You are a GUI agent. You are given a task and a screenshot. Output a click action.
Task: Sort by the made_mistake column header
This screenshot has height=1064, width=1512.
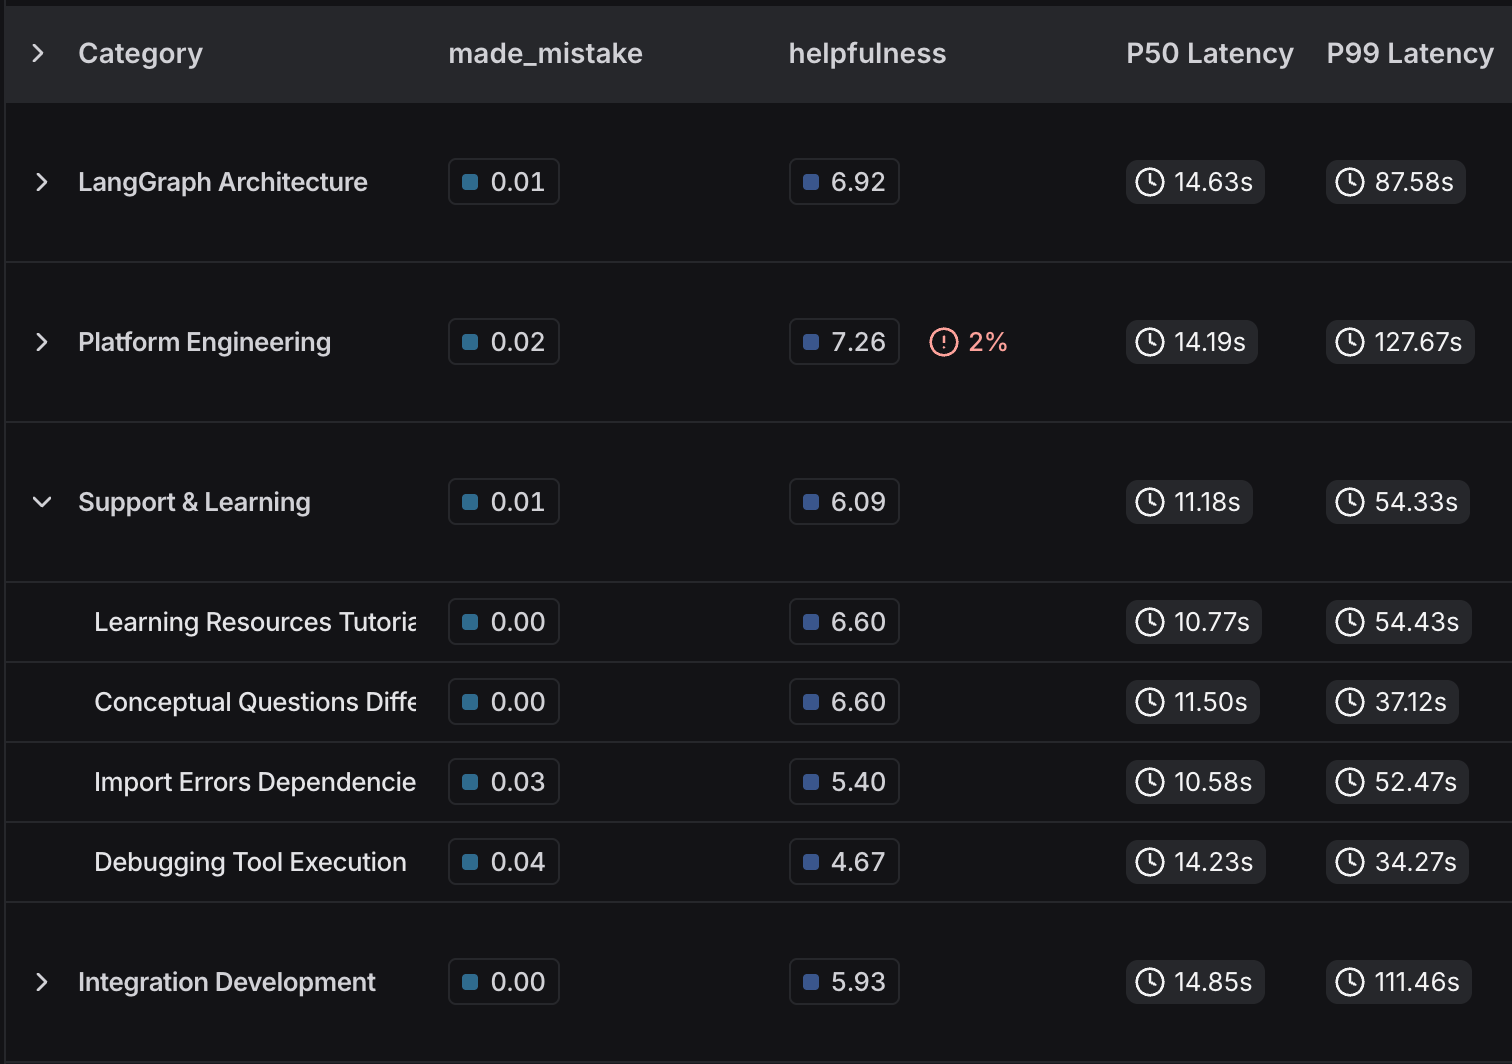pos(545,53)
